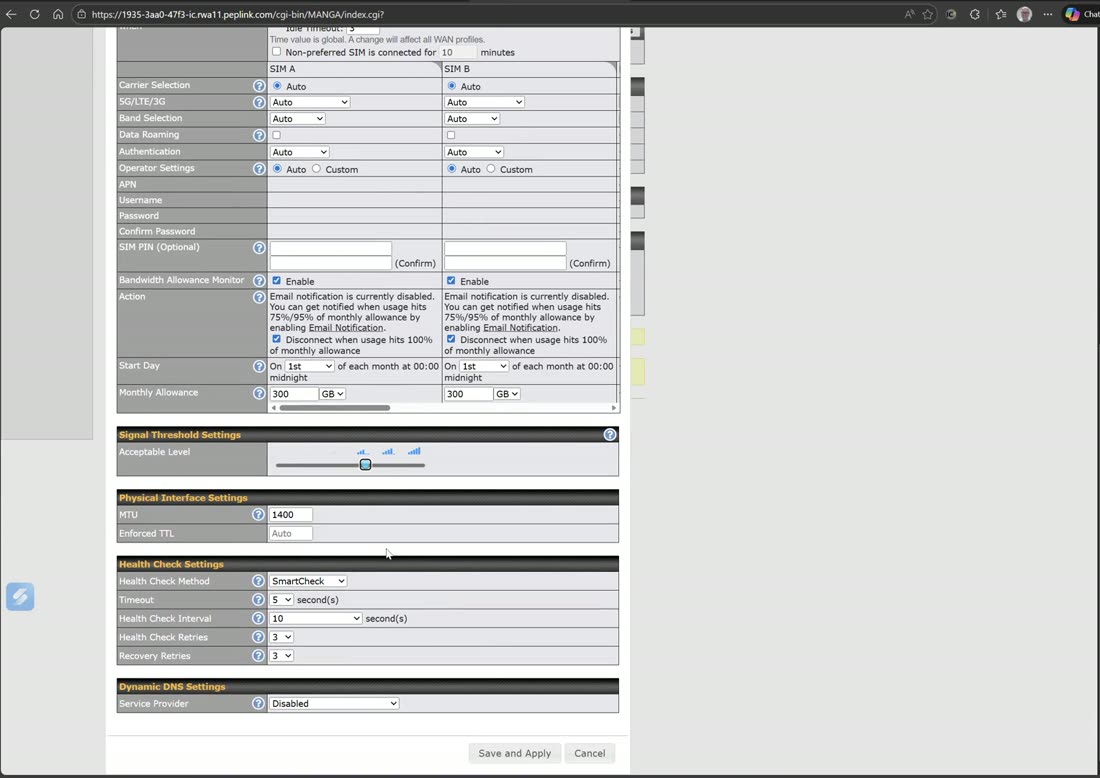
Task: Open the Health Check Method dropdown
Action: click(x=308, y=581)
